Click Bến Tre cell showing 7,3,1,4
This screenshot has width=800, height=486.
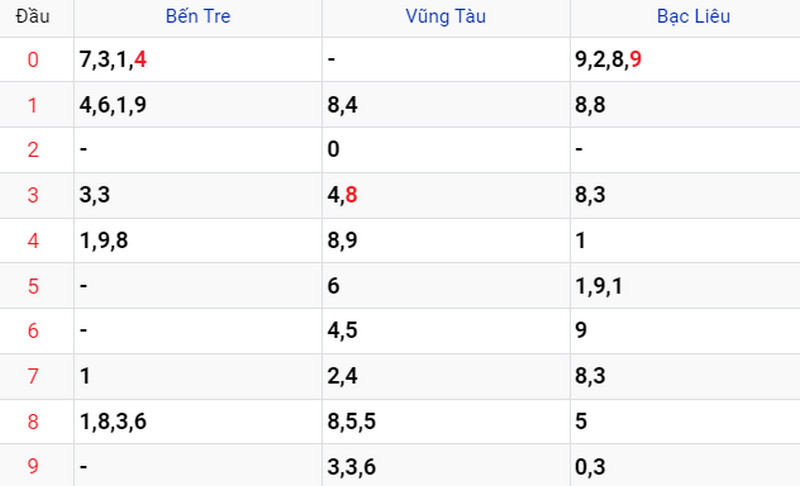198,60
